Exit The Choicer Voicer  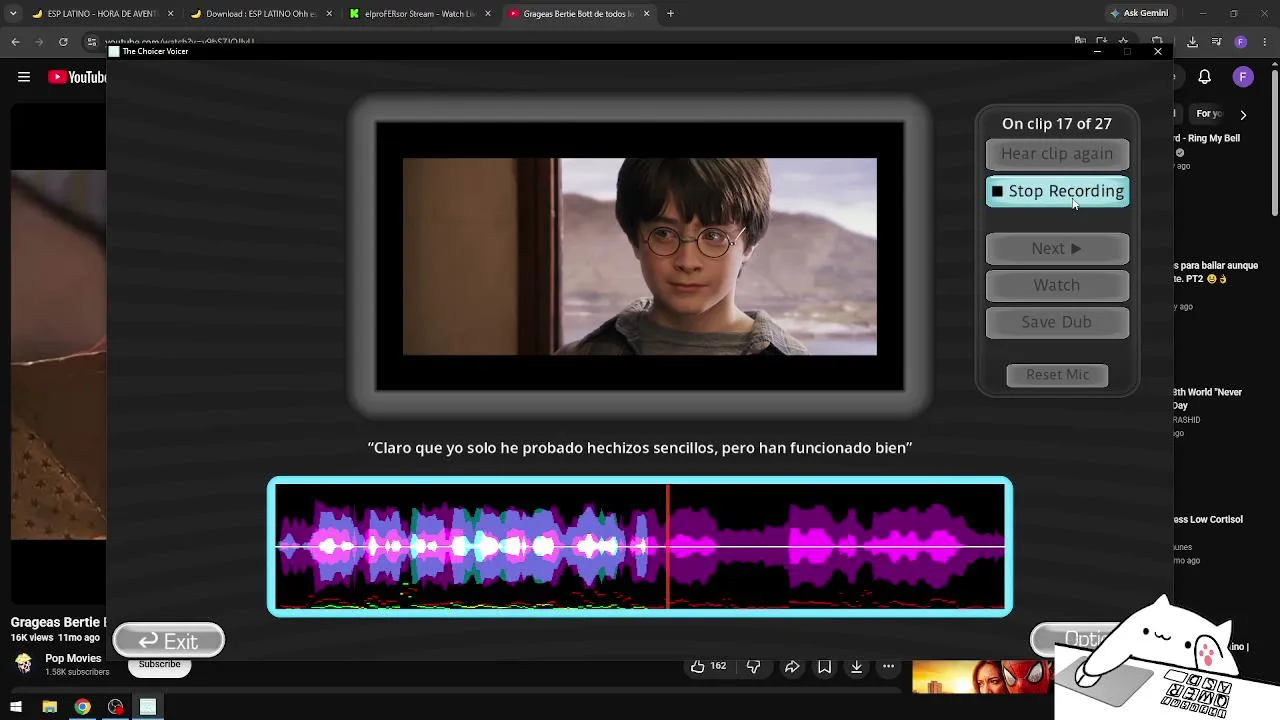[x=168, y=641]
